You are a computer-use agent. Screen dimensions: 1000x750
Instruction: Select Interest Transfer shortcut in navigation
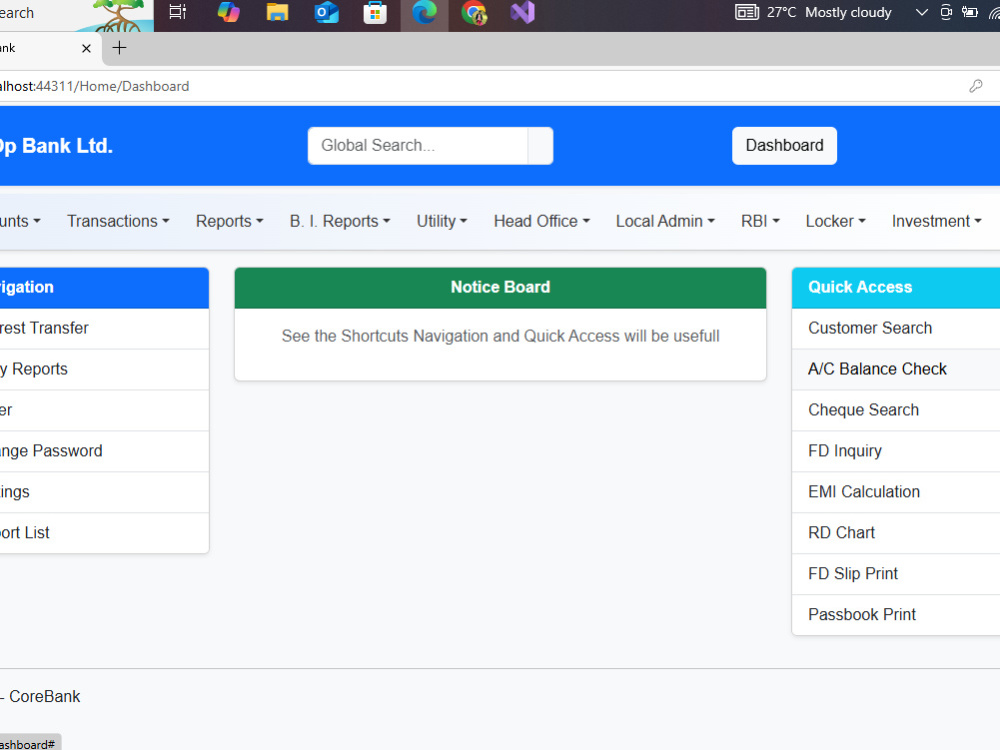(x=104, y=328)
